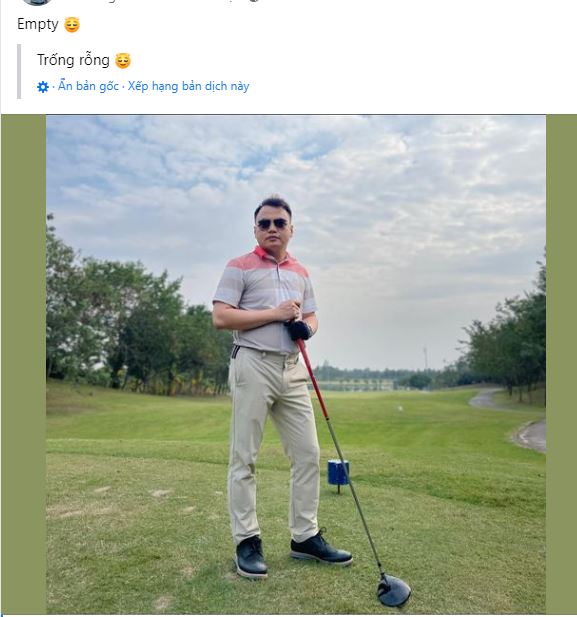This screenshot has height=617, width=577.
Task: Select the translated text "Trống rỗng"
Action: tap(73, 60)
